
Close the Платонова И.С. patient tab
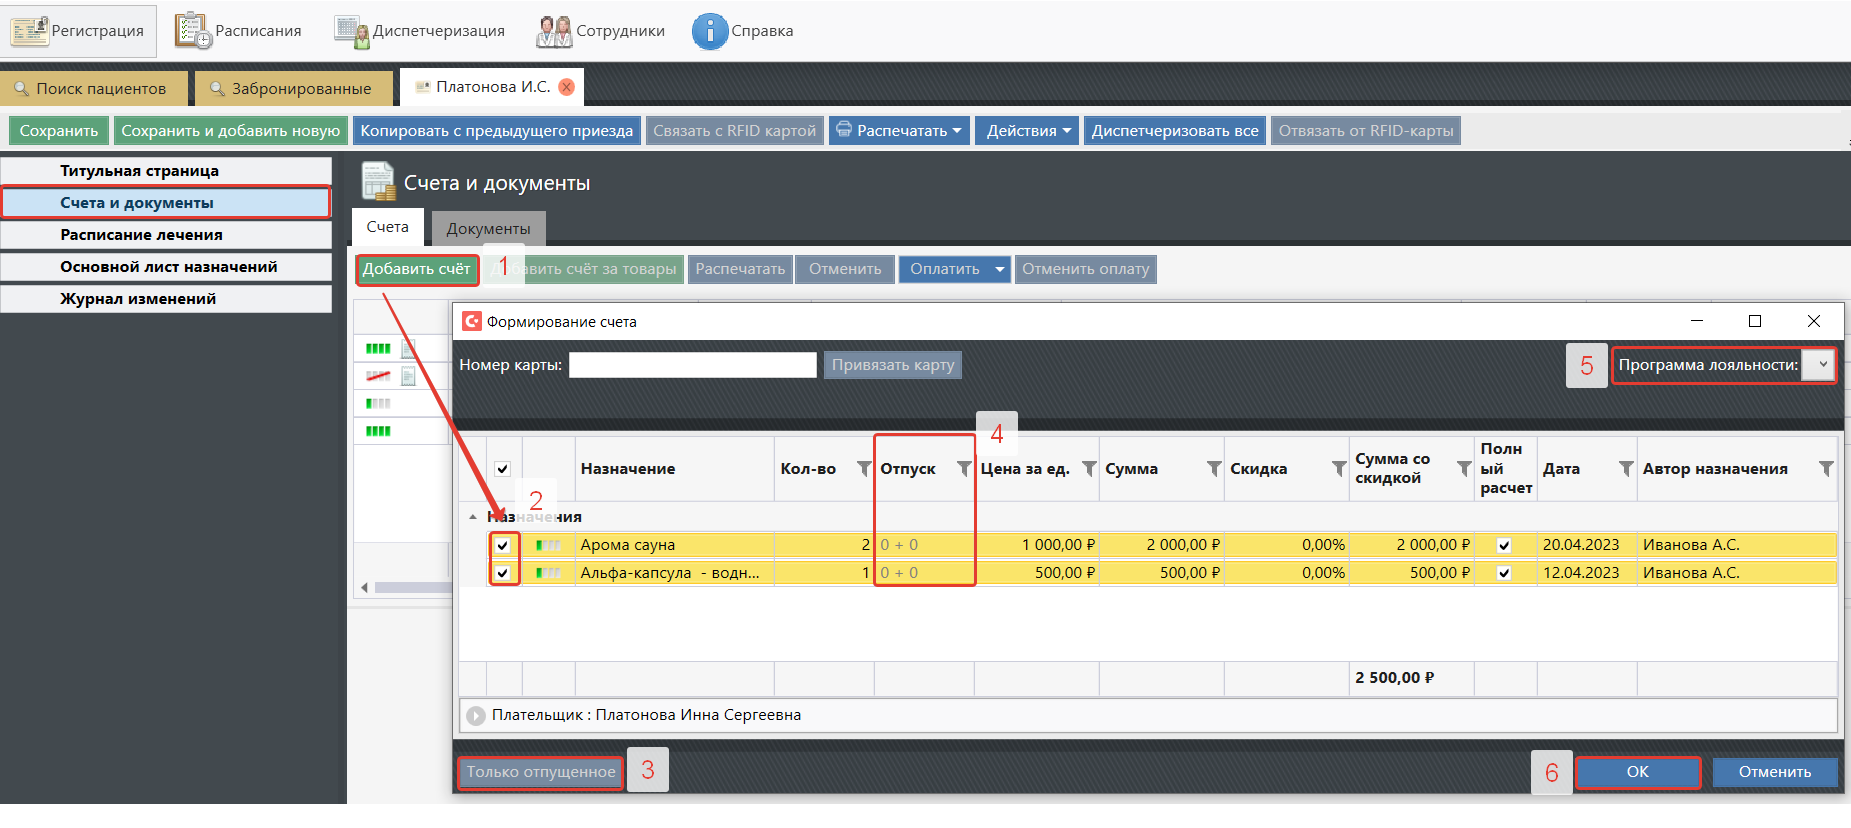pos(567,87)
